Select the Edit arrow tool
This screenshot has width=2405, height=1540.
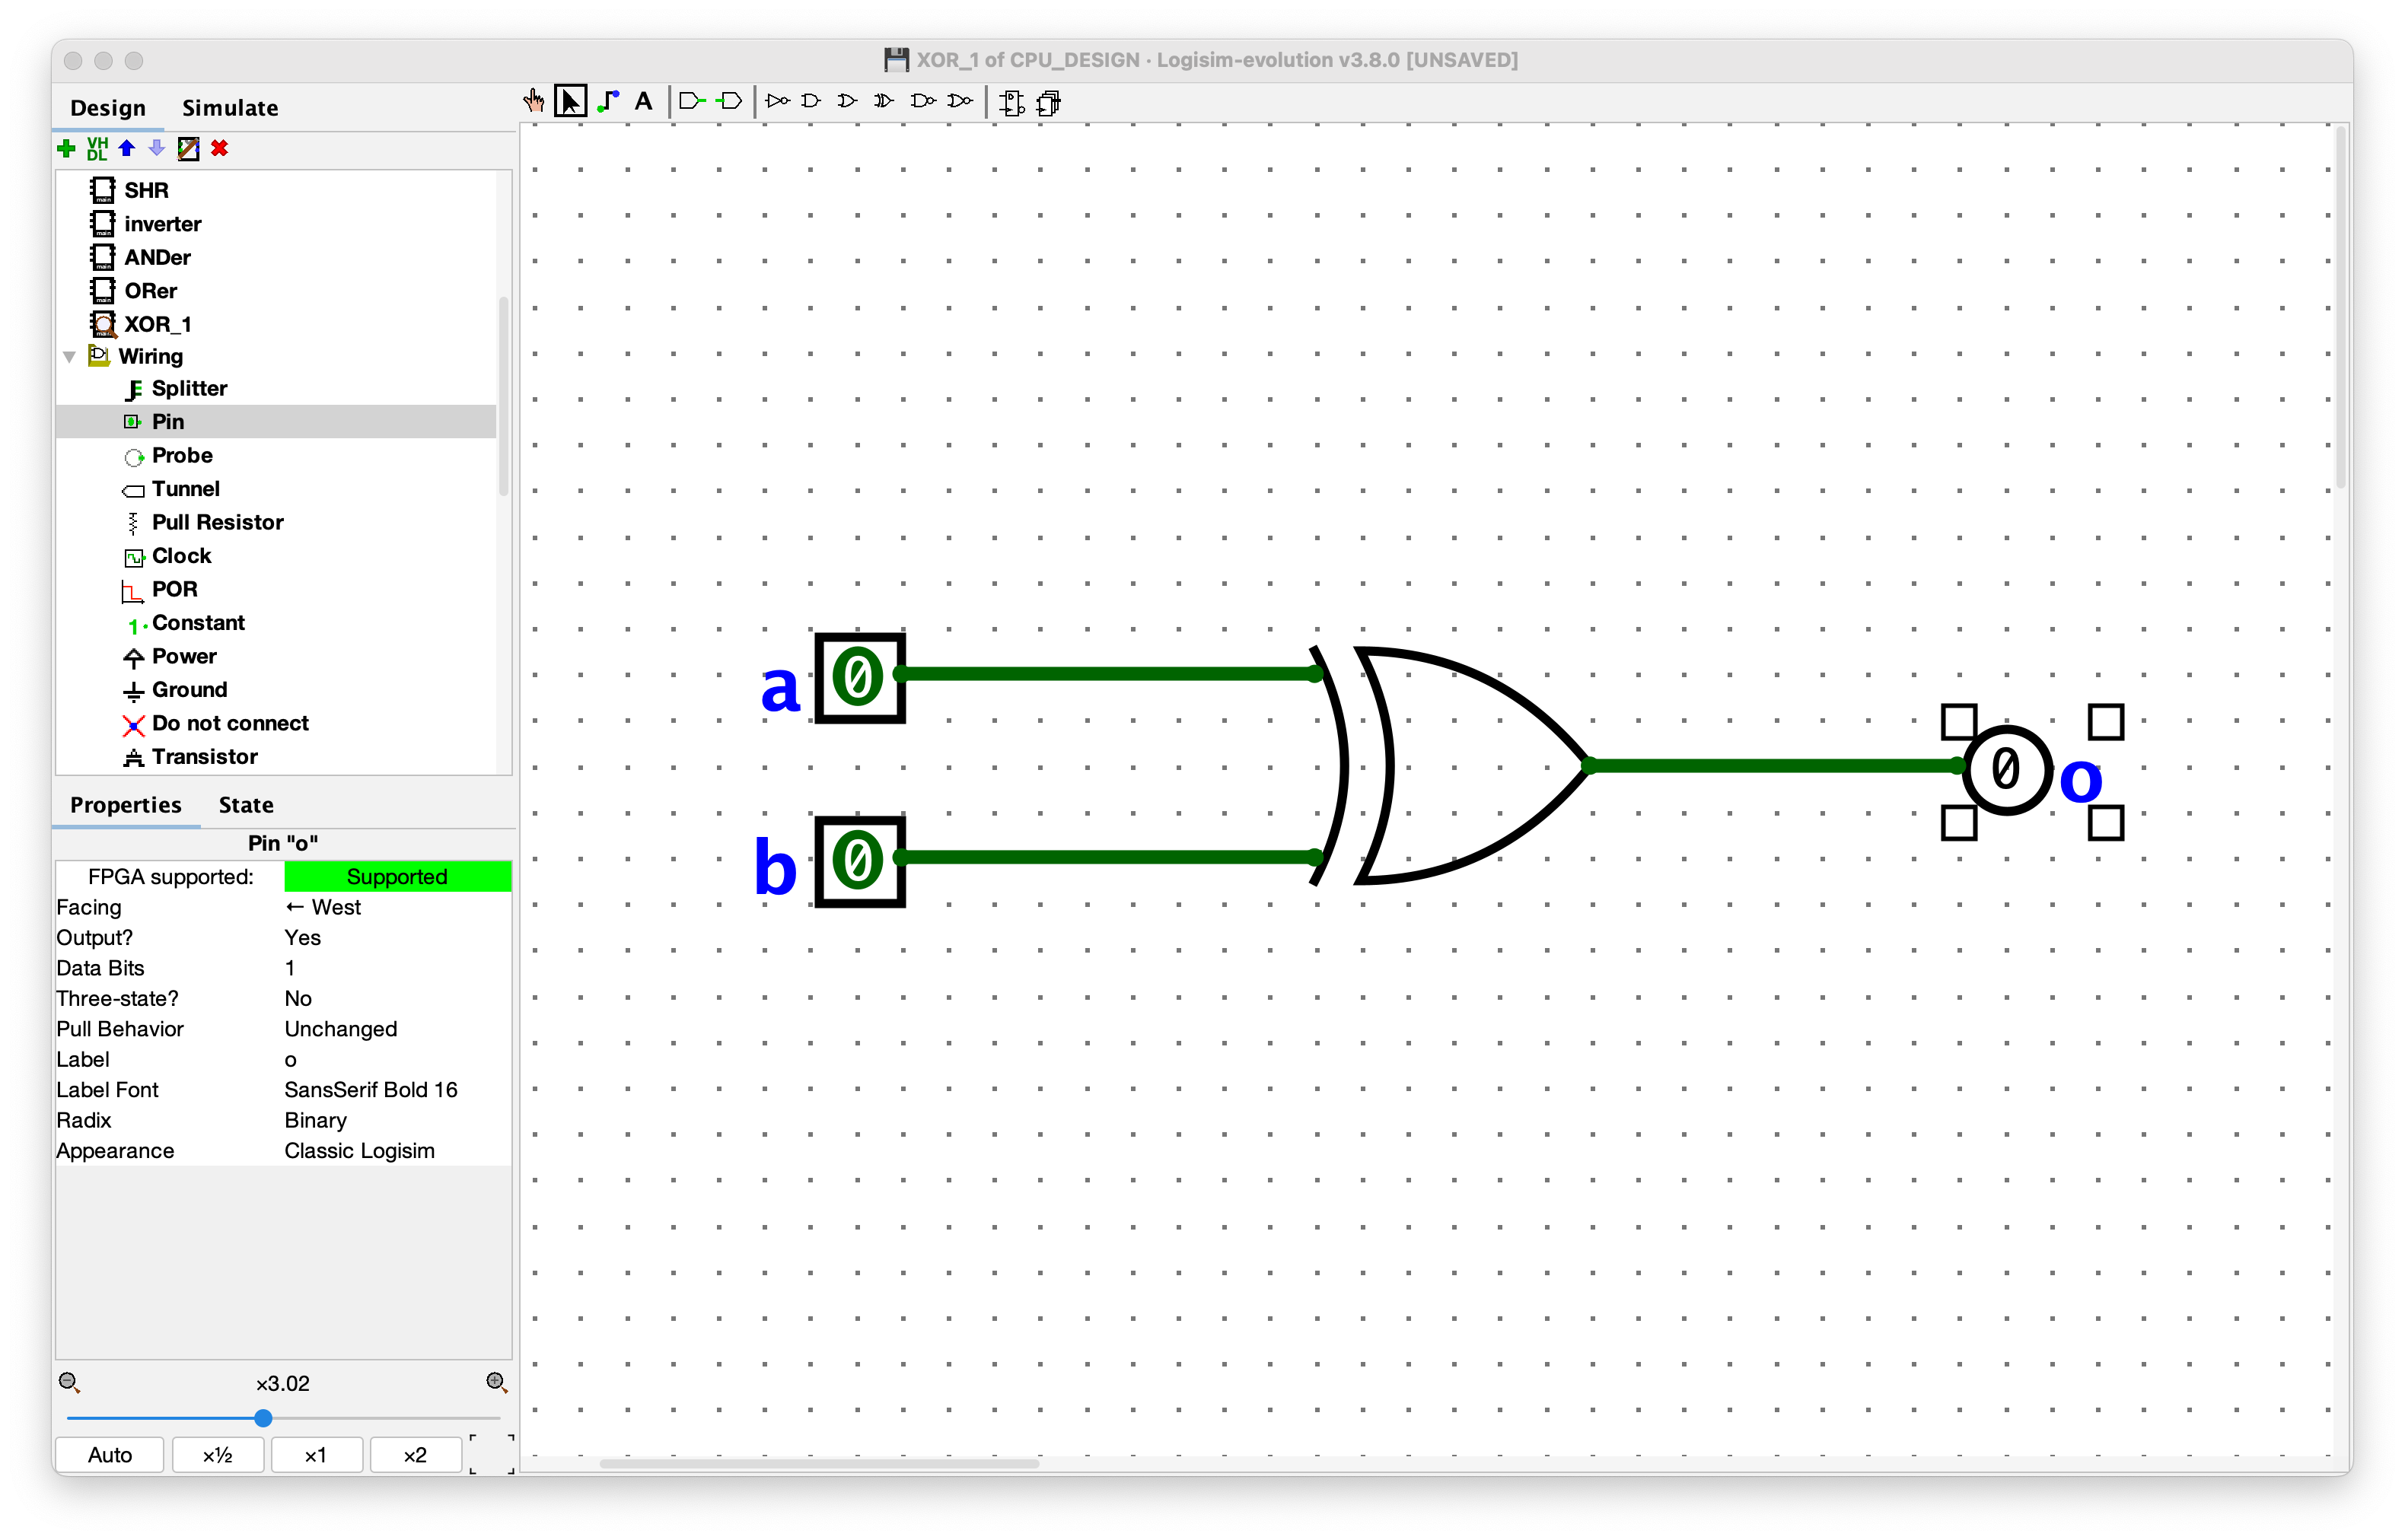570,101
